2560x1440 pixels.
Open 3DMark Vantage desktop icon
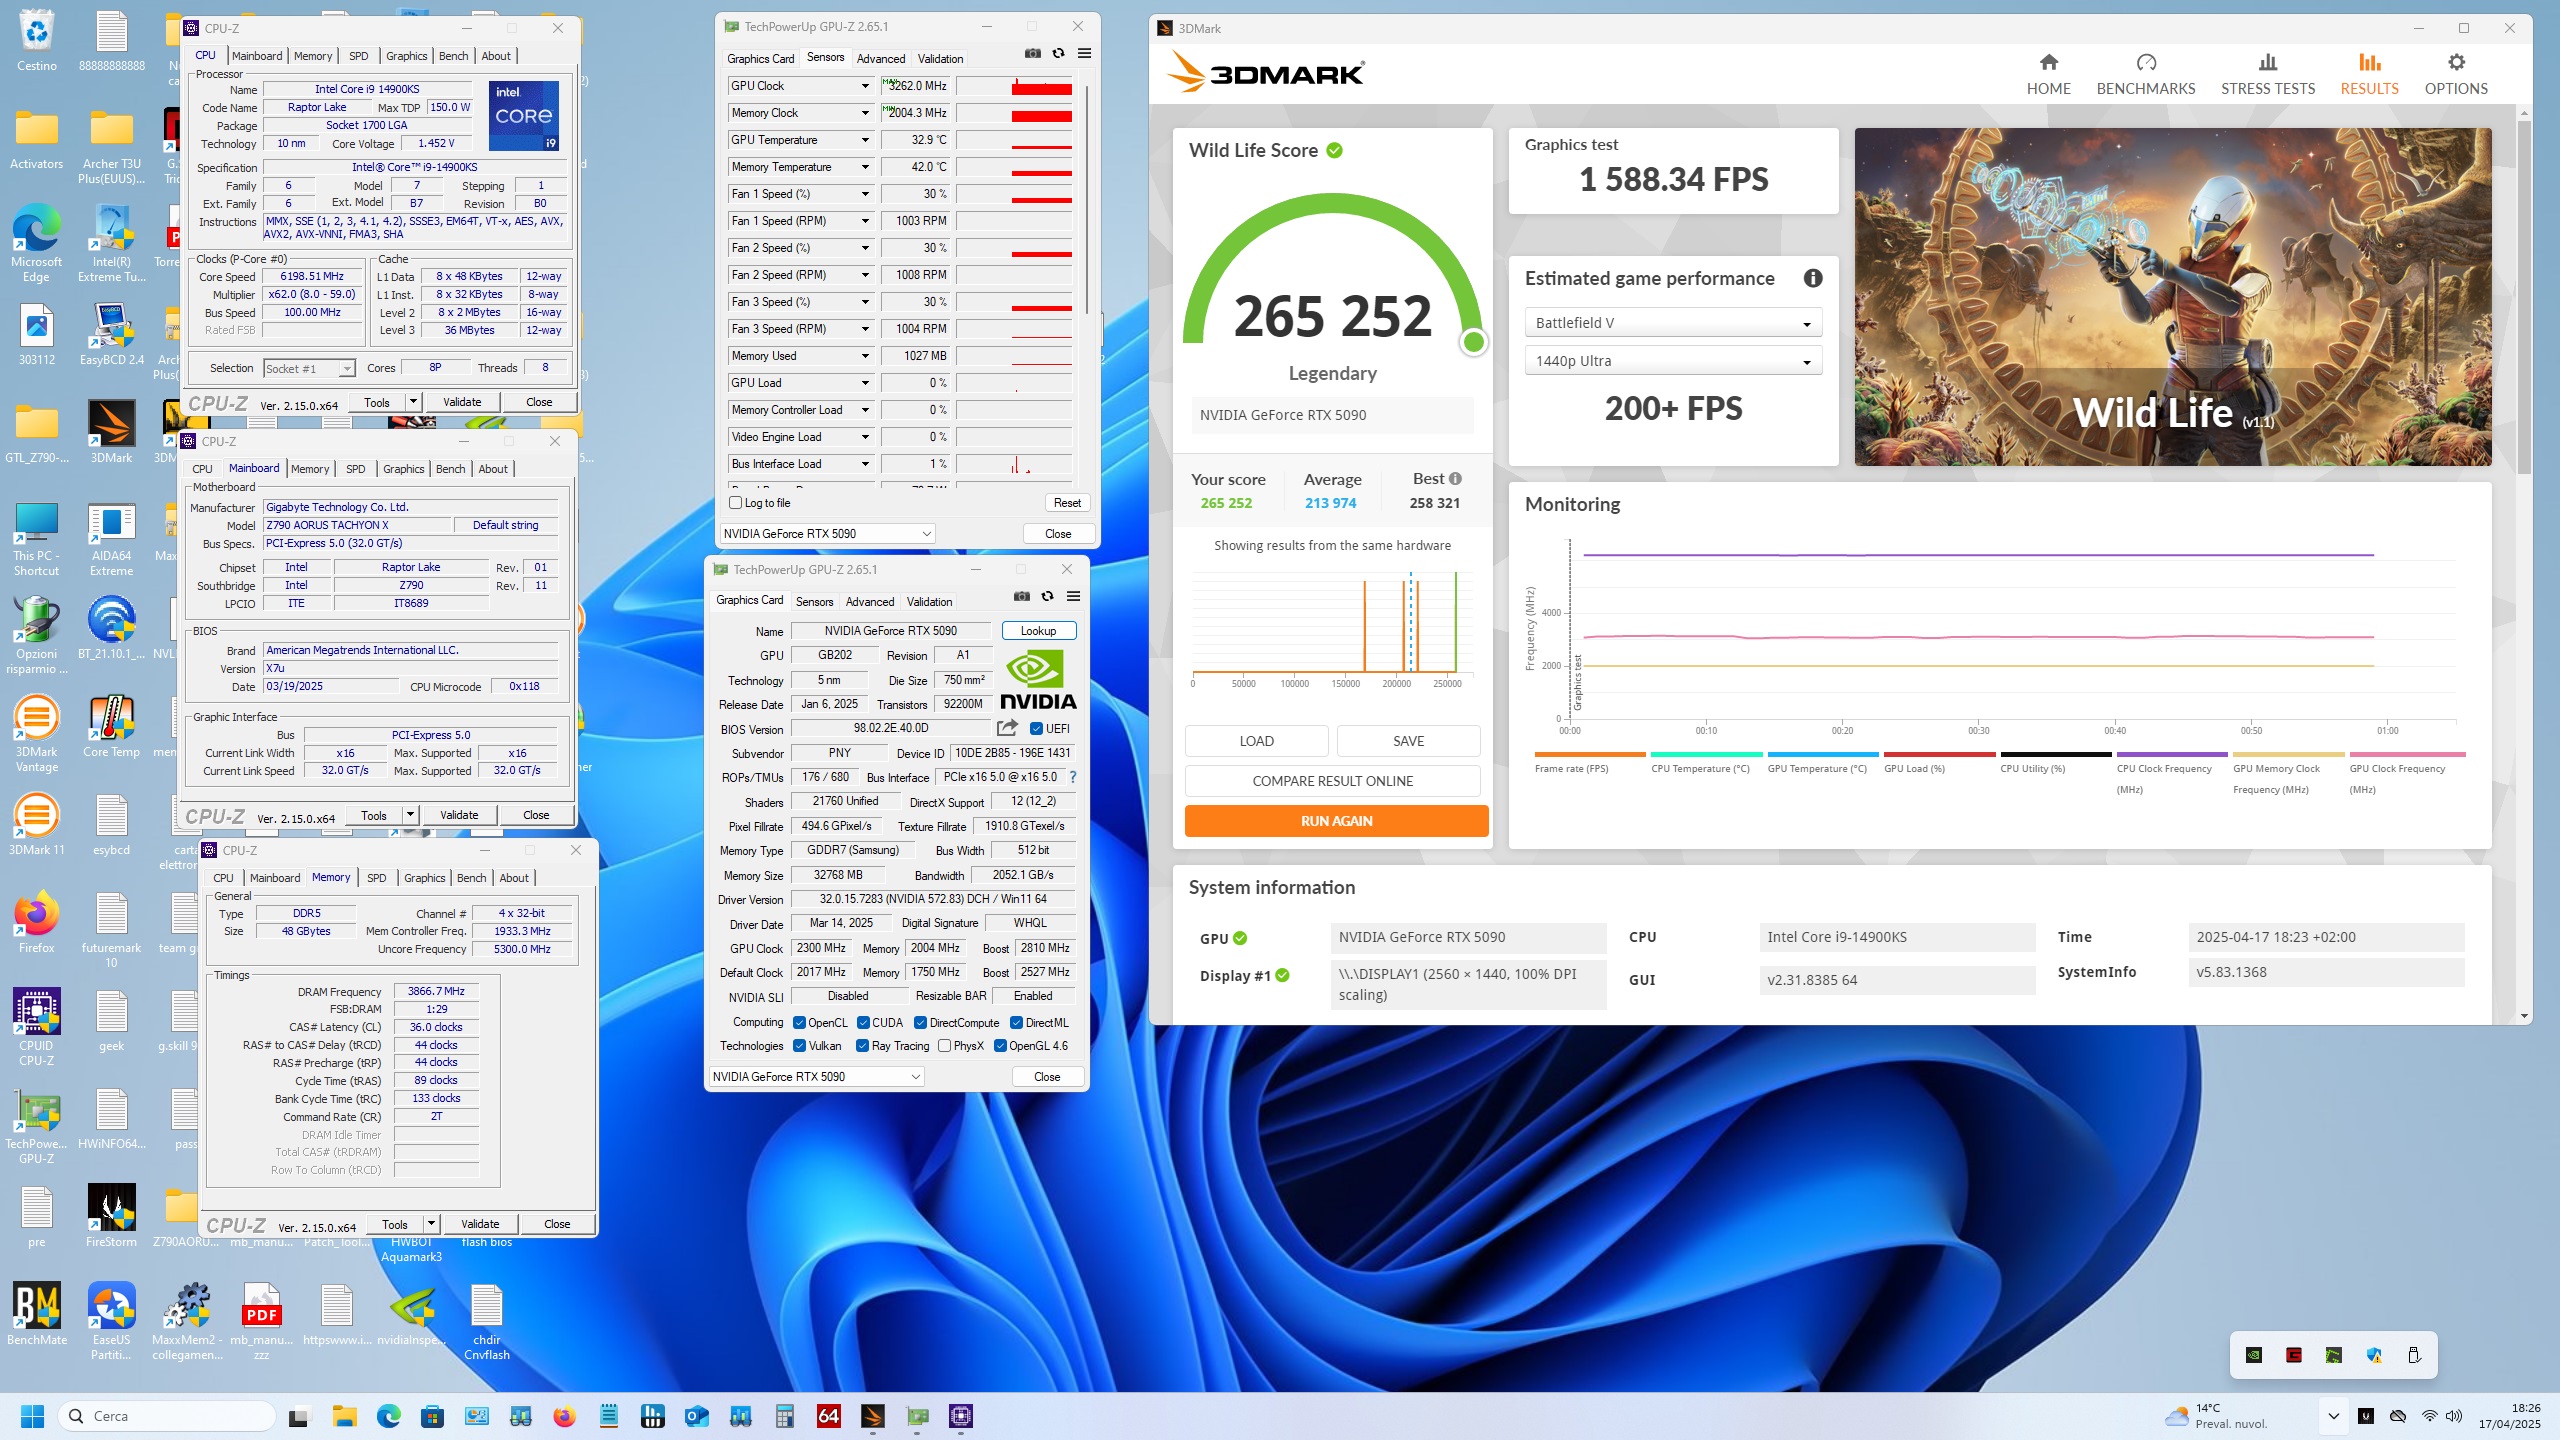(37, 733)
